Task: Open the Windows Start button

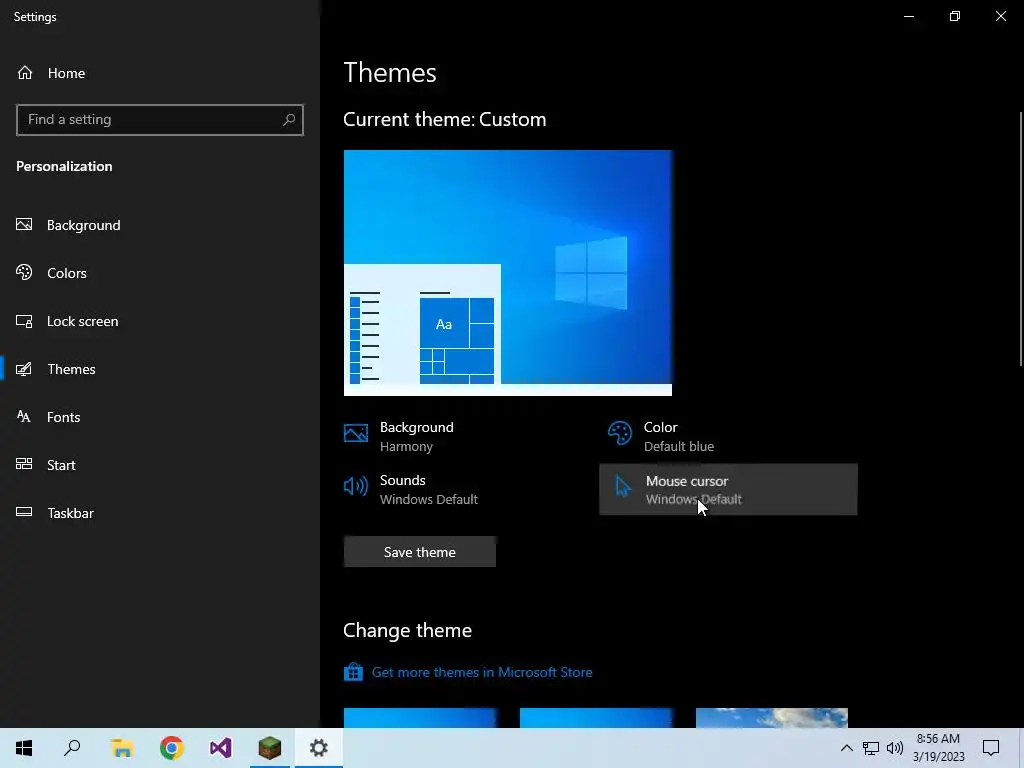Action: [24, 748]
